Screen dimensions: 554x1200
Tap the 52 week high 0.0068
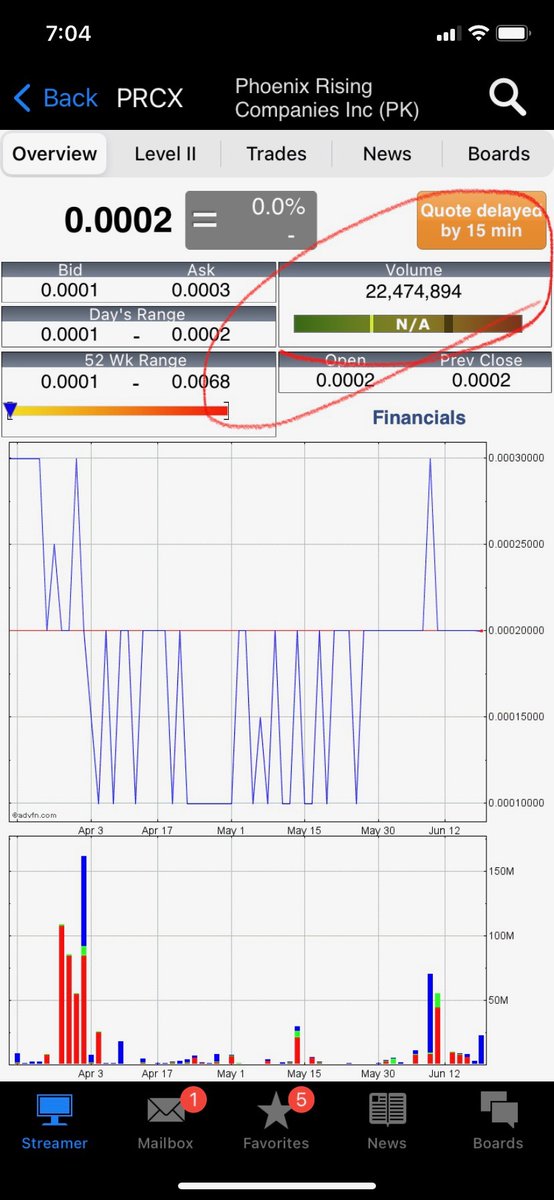point(200,382)
